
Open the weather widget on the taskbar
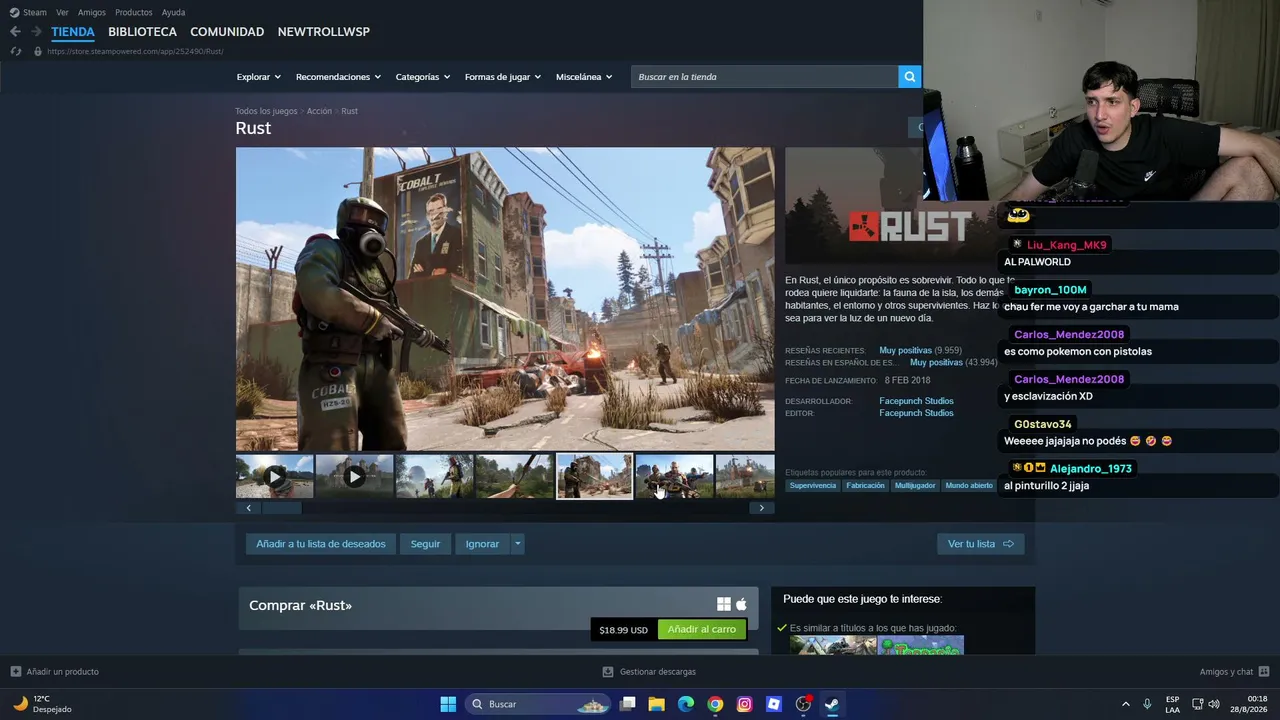(42, 704)
